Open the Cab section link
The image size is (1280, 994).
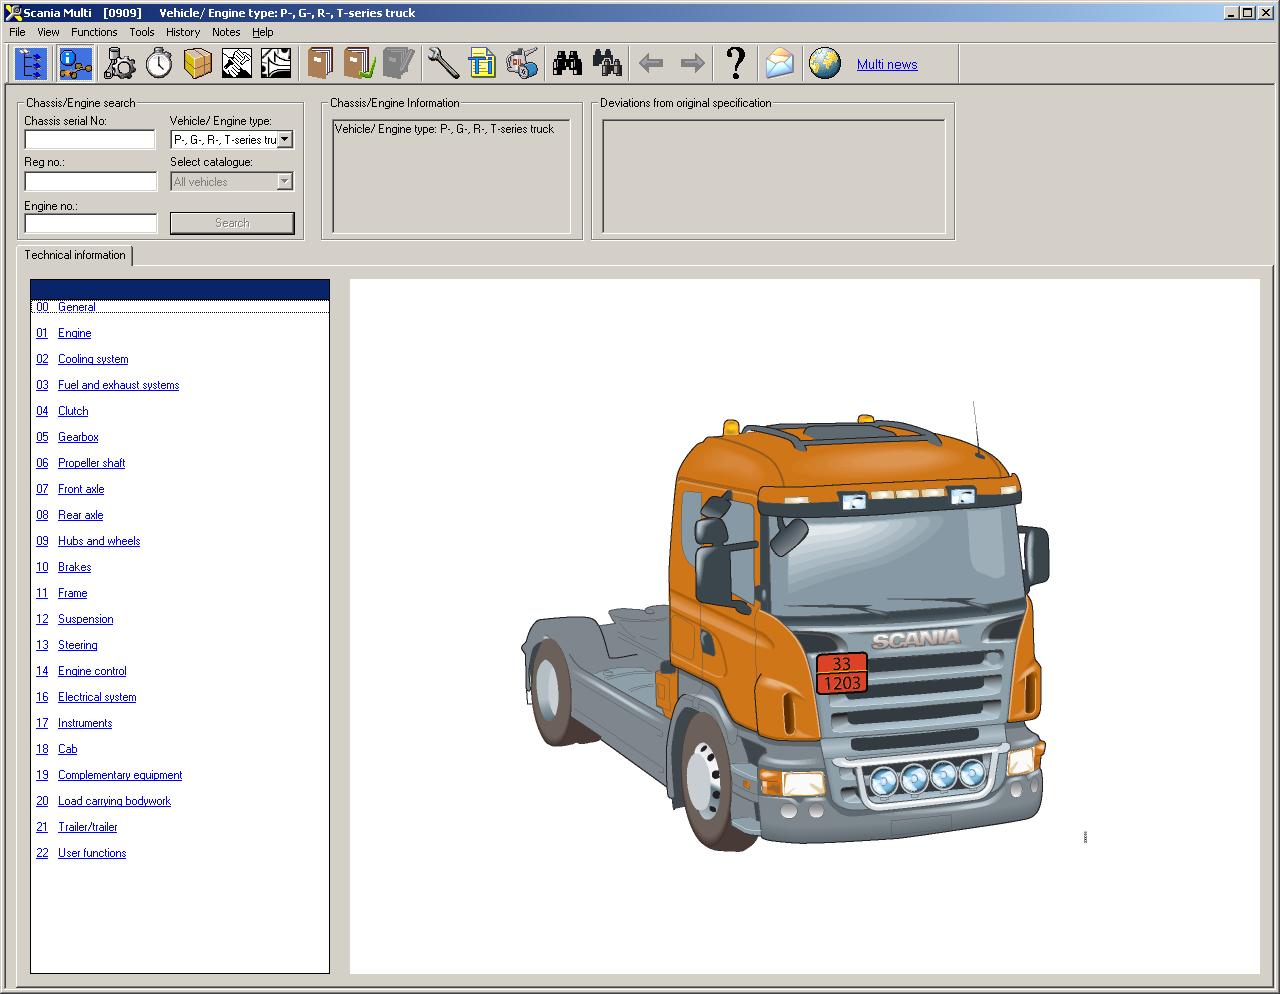pos(67,749)
